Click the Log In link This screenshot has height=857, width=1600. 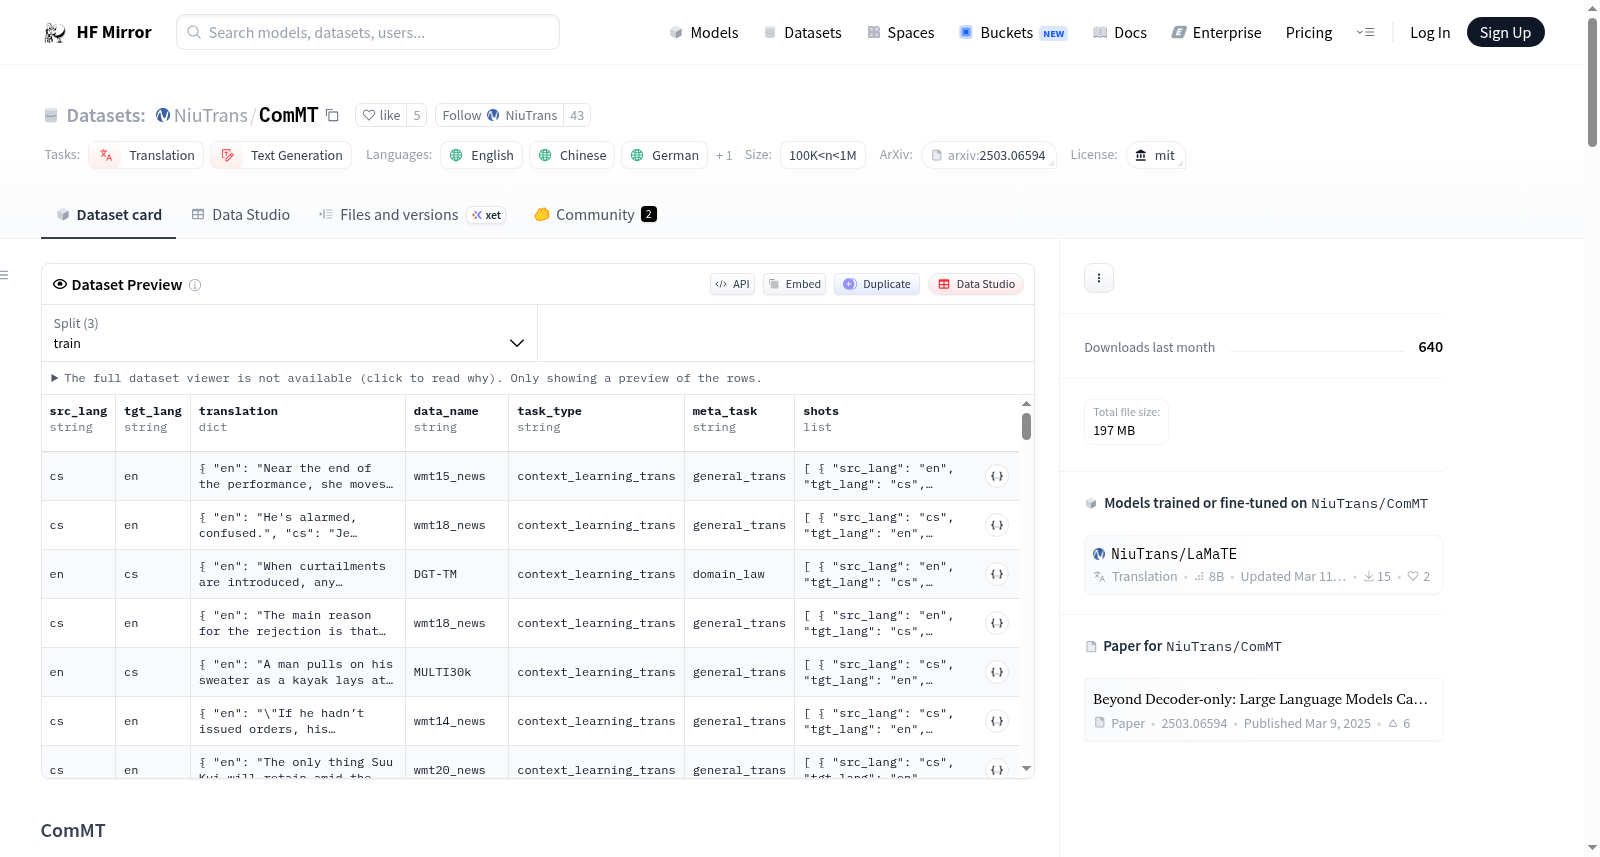(1430, 32)
